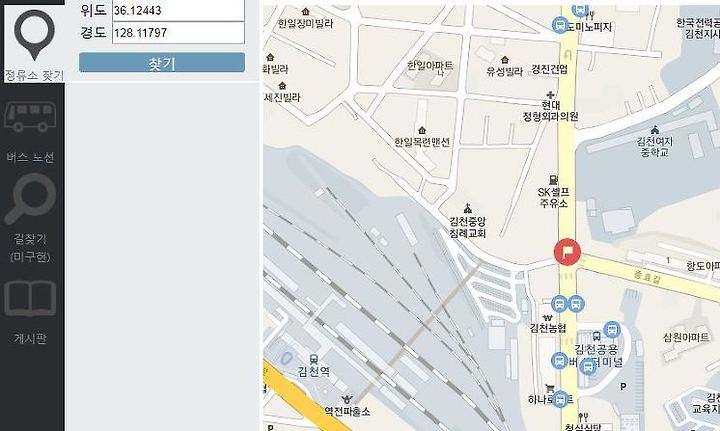Click the 역전파출소 police marker
The width and height of the screenshot is (720, 431).
(347, 400)
